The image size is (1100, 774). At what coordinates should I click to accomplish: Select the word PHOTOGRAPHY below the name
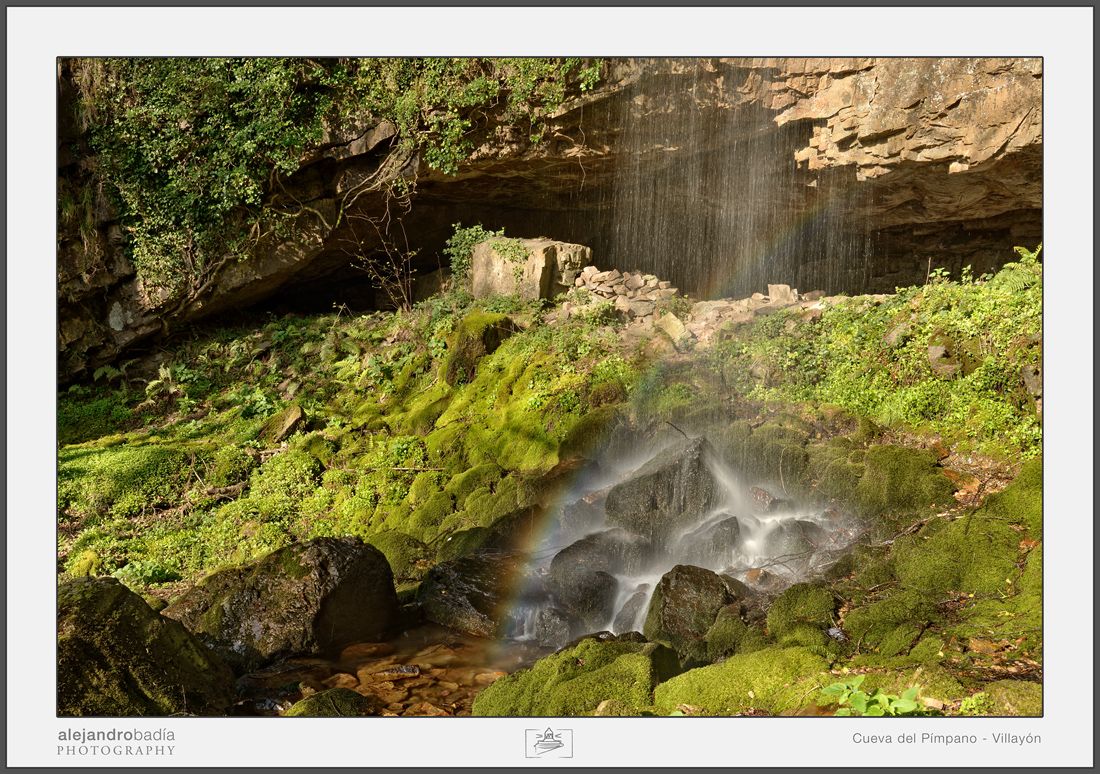click(x=116, y=751)
